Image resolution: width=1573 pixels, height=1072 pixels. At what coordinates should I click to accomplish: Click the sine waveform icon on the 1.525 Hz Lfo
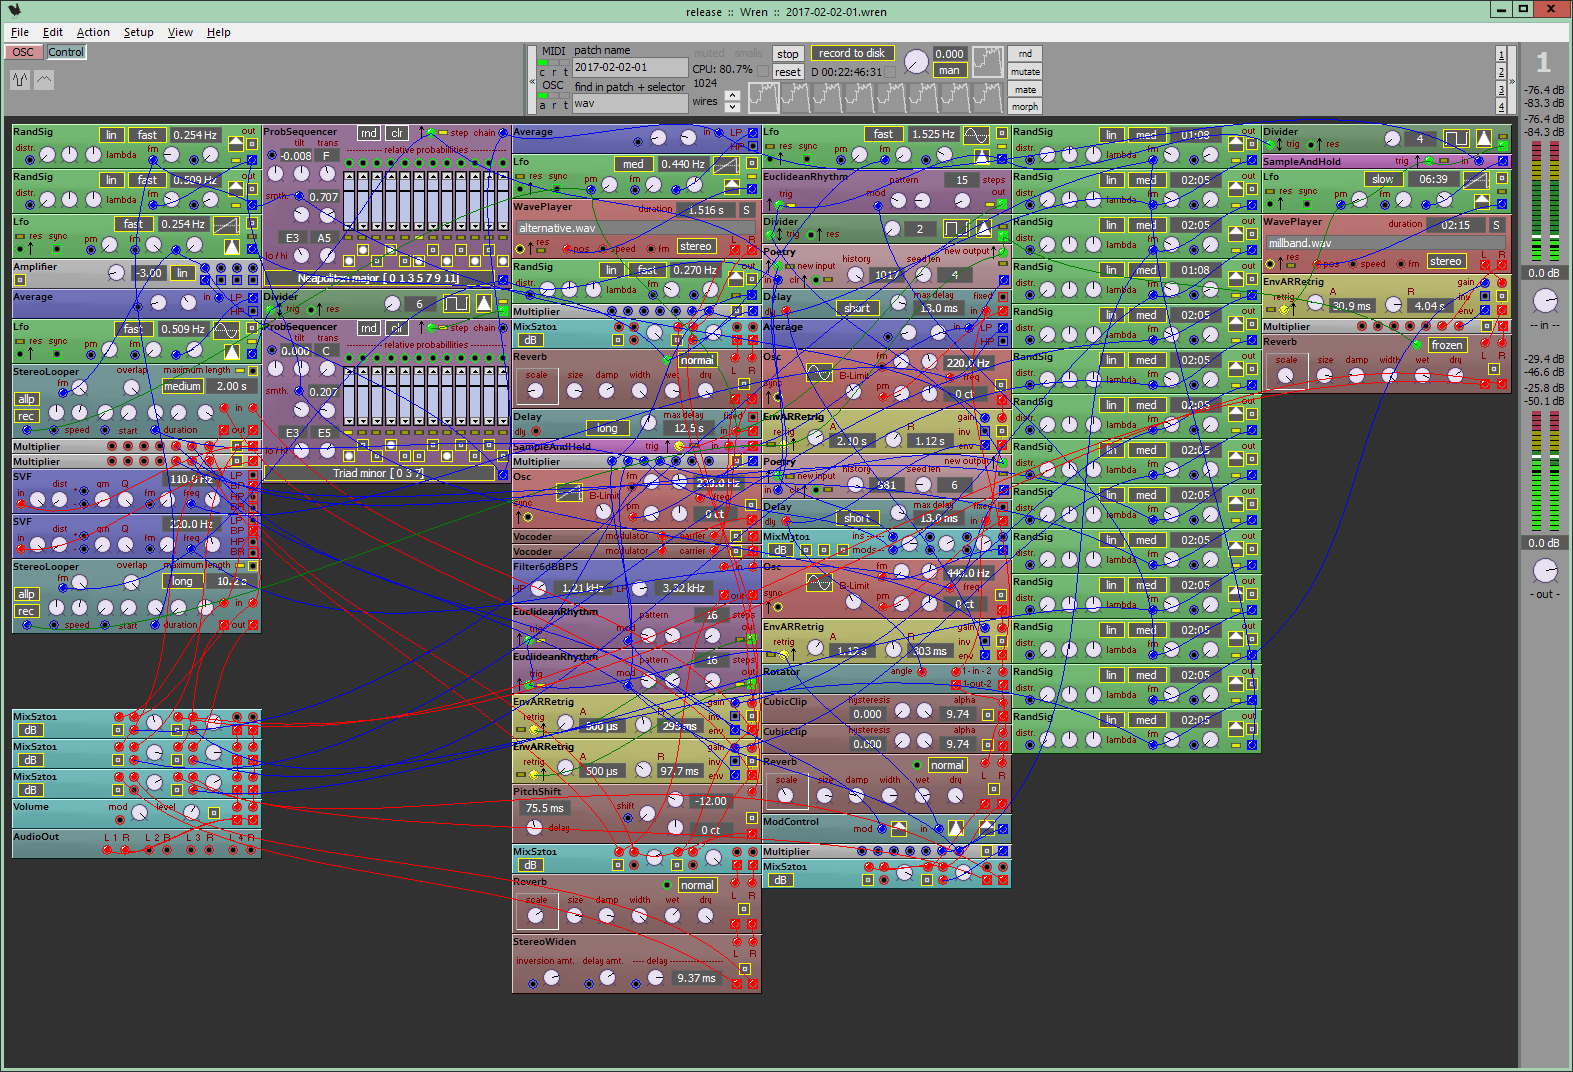point(976,134)
